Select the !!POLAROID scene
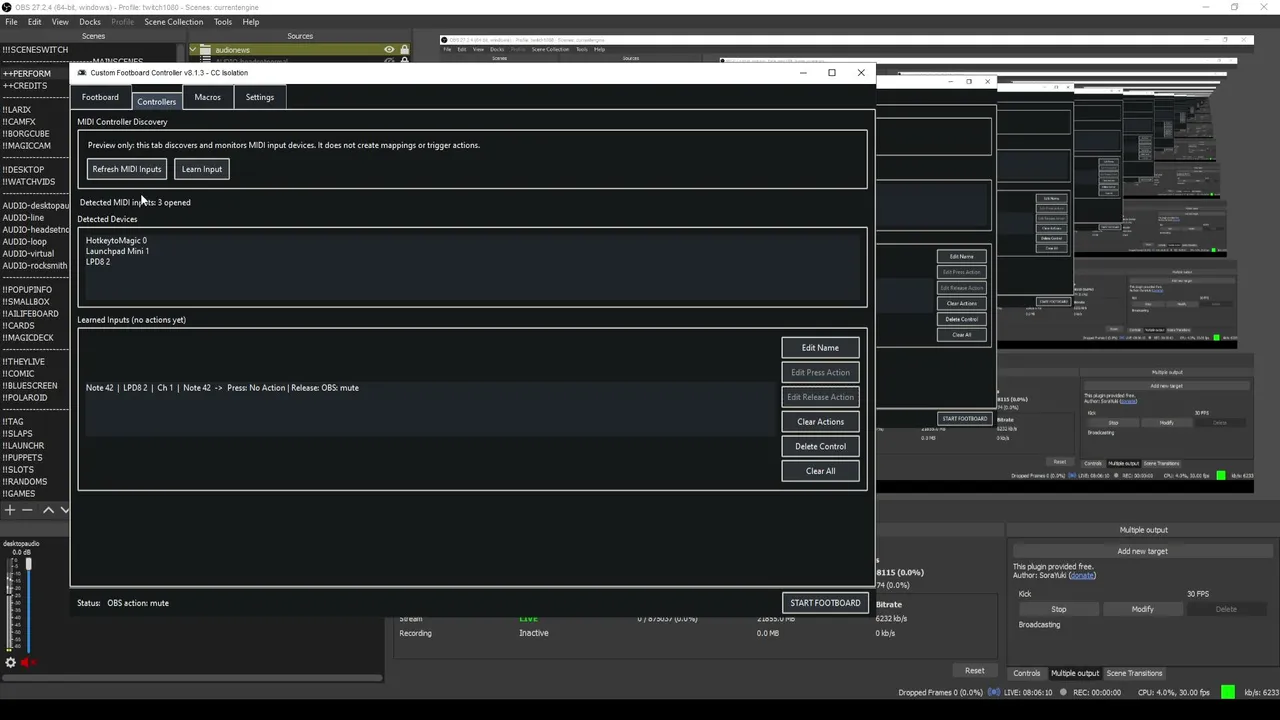The width and height of the screenshot is (1280, 720). pos(25,398)
